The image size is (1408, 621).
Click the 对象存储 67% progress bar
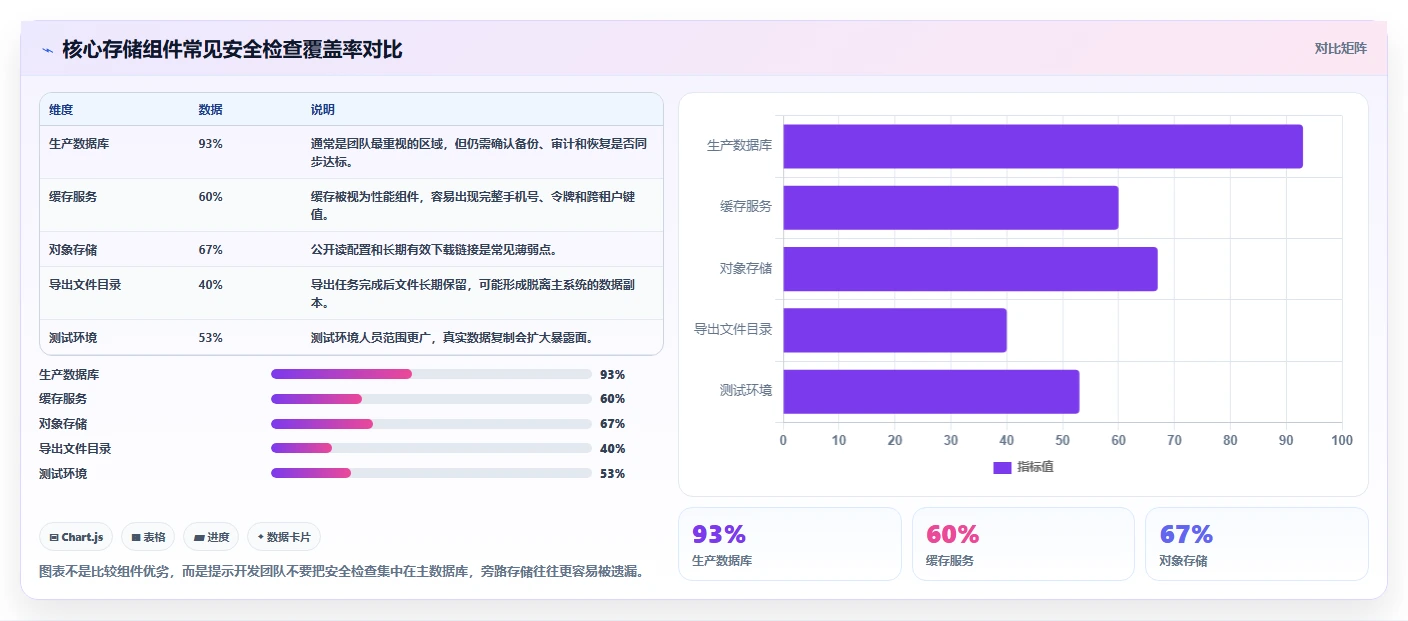[x=431, y=424]
